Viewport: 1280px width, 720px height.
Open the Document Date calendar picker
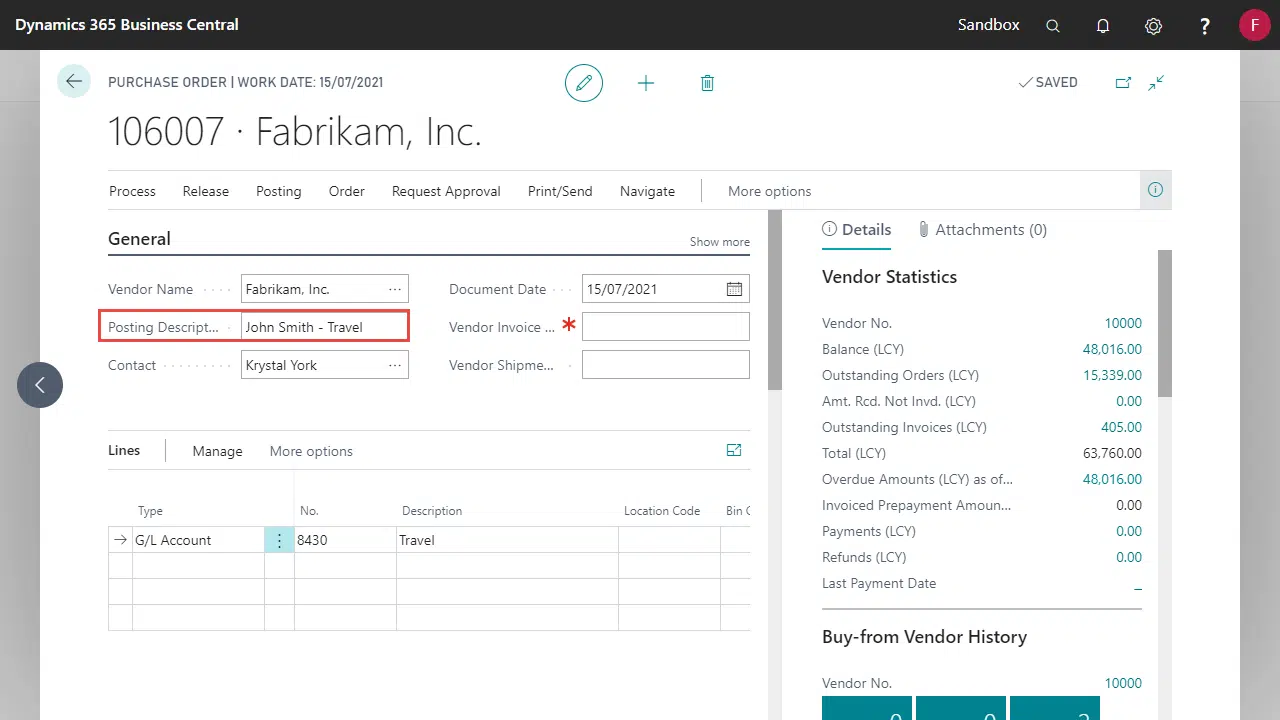[734, 289]
